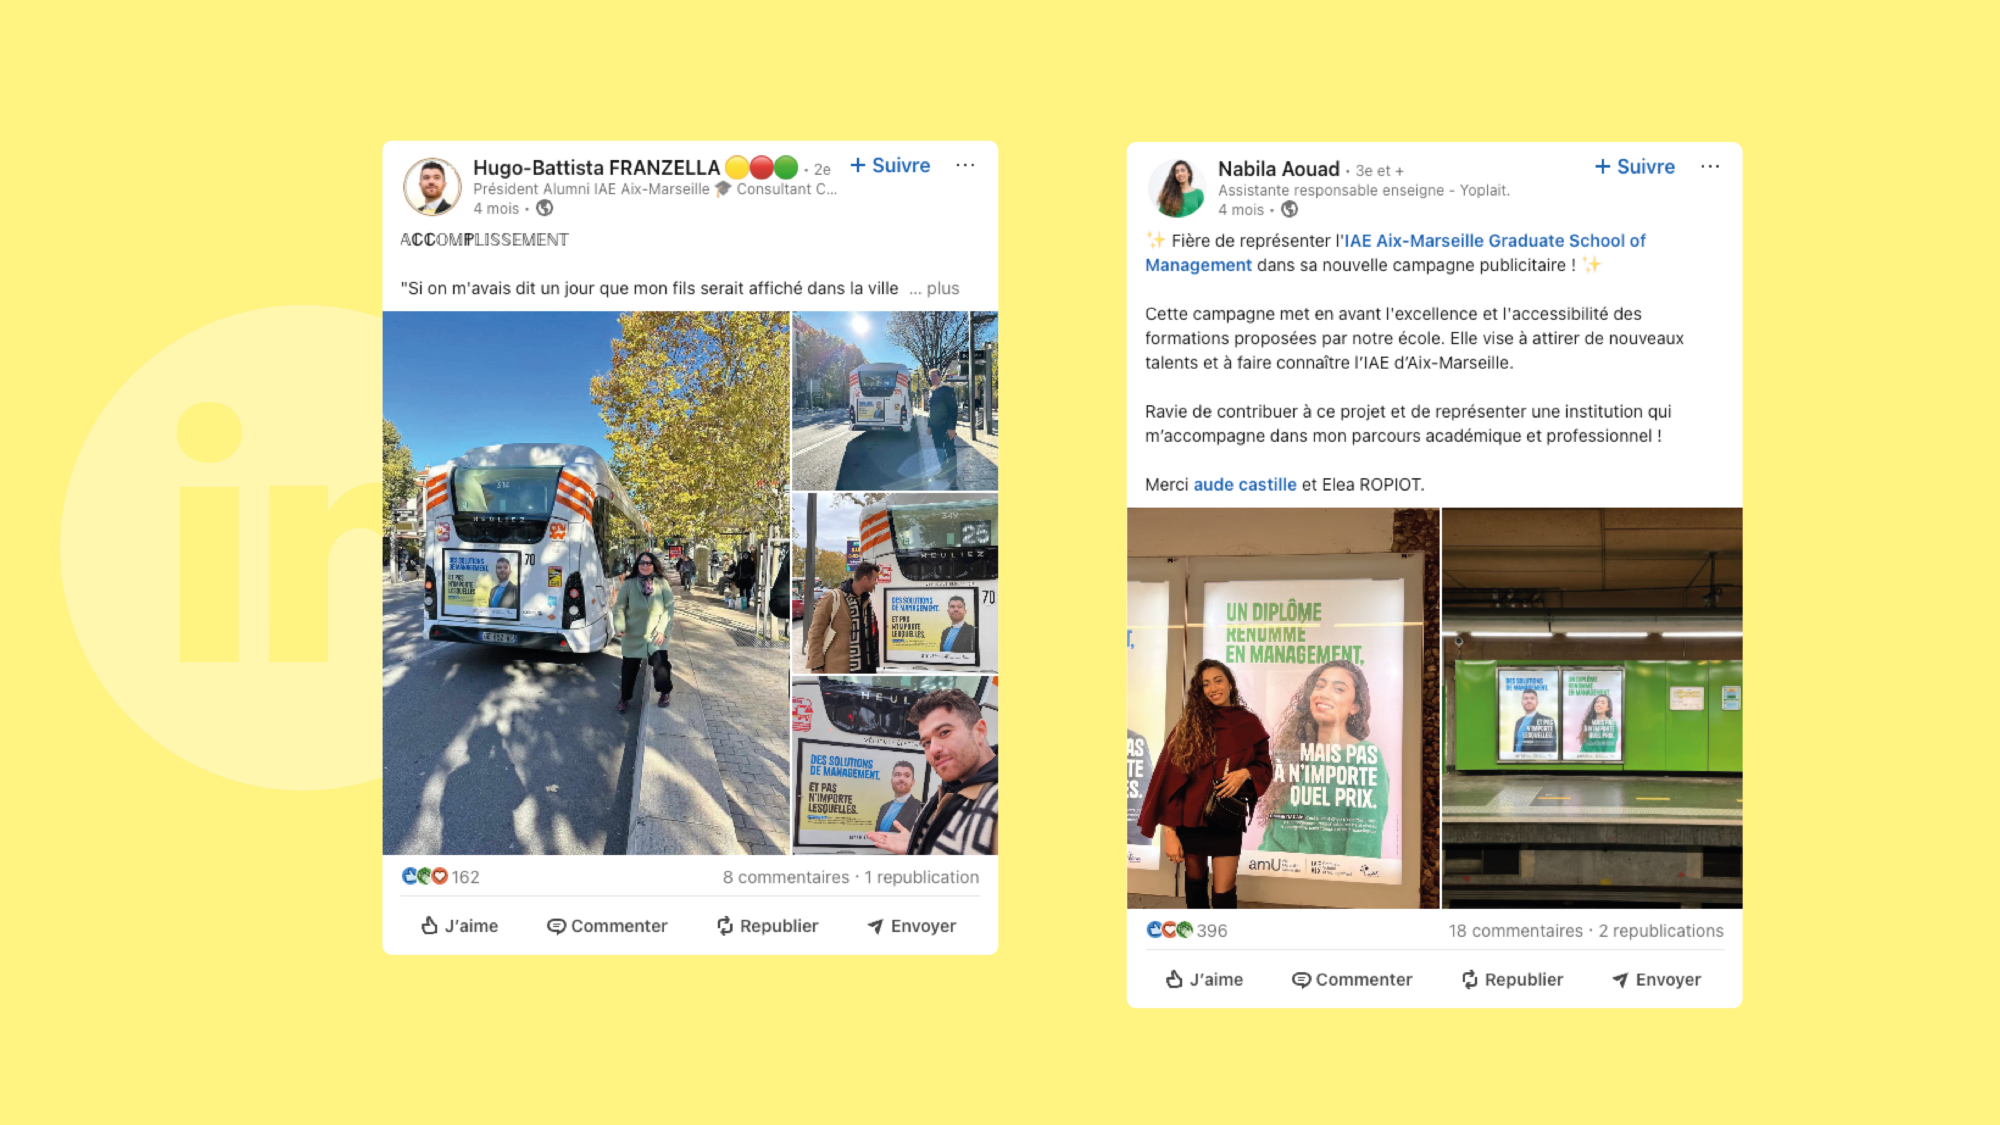
Task: Open the 8 commentaires on Hugo-Battista's post
Action: click(x=786, y=877)
